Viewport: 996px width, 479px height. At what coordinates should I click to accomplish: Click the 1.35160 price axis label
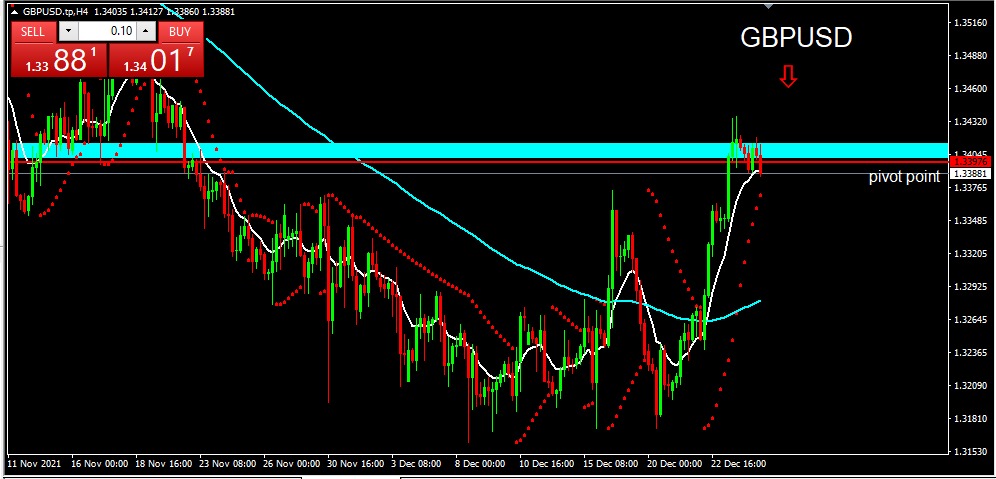969,23
